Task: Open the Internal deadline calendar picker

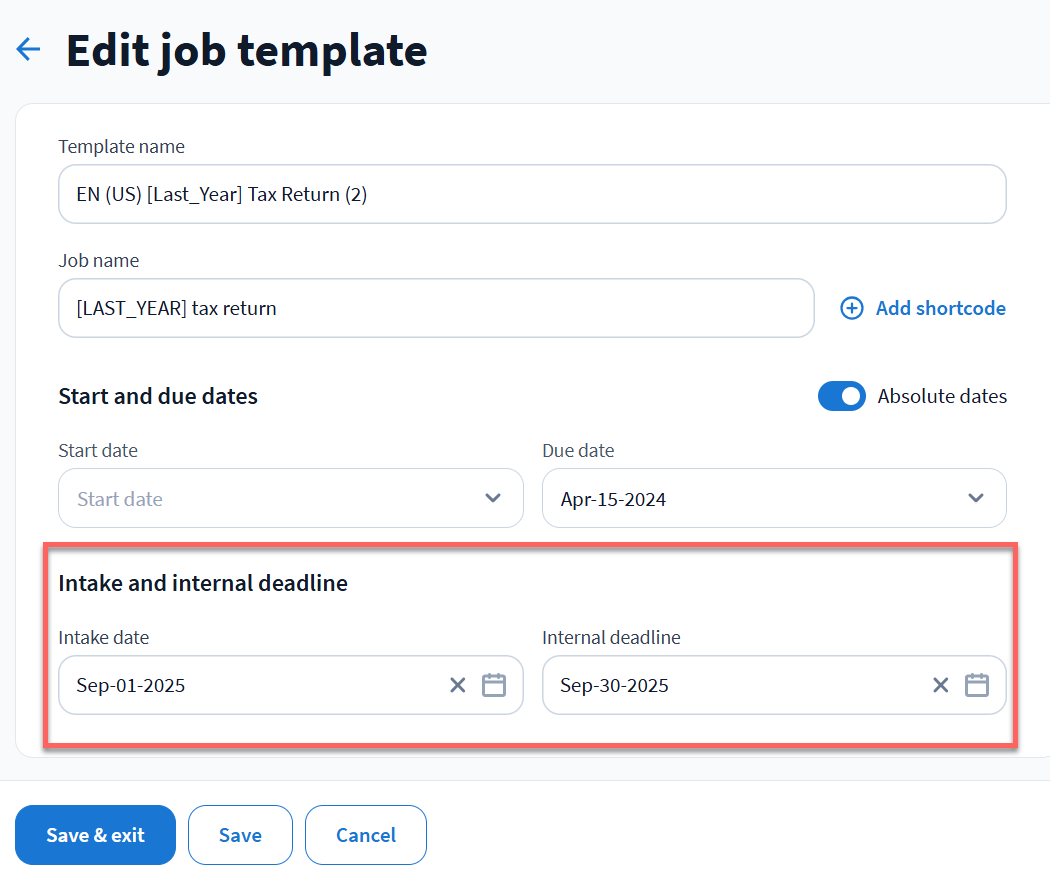Action: tap(977, 685)
